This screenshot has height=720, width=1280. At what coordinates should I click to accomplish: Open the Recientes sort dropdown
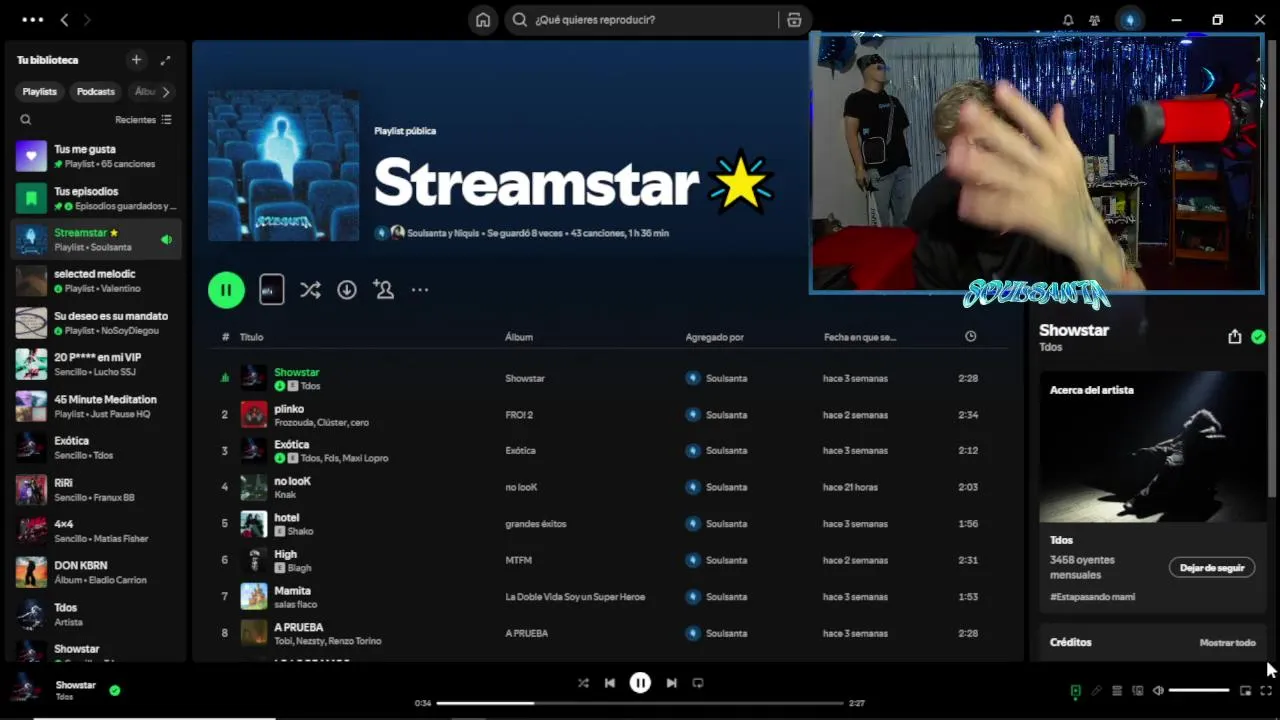pos(143,120)
